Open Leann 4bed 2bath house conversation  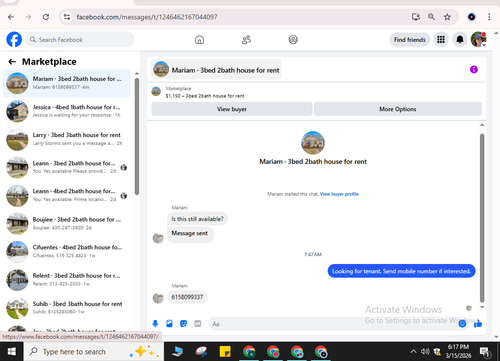(67, 195)
